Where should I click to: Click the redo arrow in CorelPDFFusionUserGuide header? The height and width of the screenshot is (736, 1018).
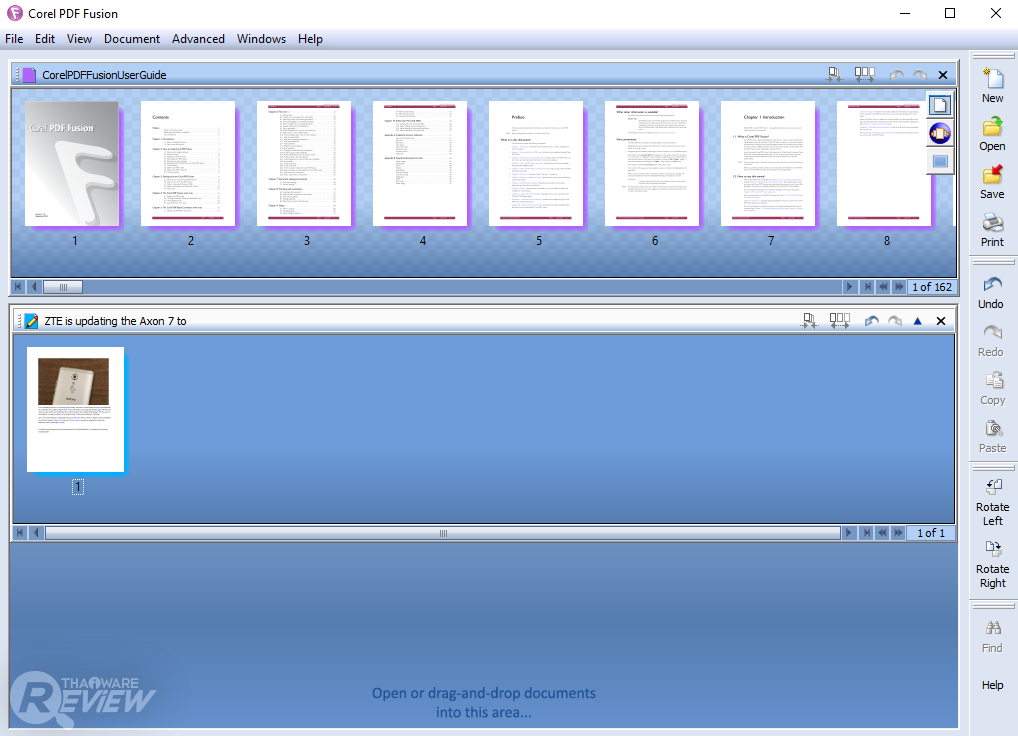pos(920,75)
